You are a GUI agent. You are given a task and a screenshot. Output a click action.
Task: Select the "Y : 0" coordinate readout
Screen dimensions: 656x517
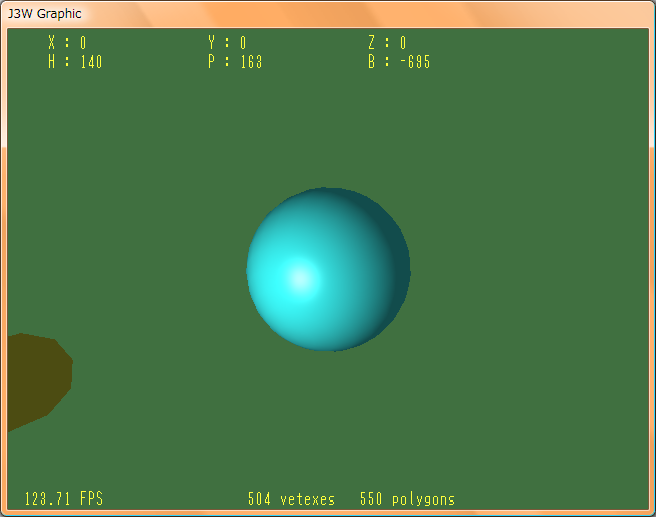coord(227,43)
